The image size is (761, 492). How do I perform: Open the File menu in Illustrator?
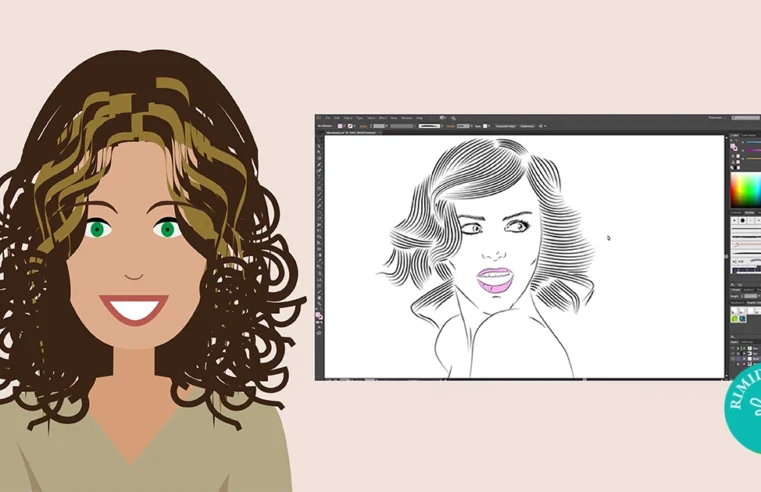(328, 118)
